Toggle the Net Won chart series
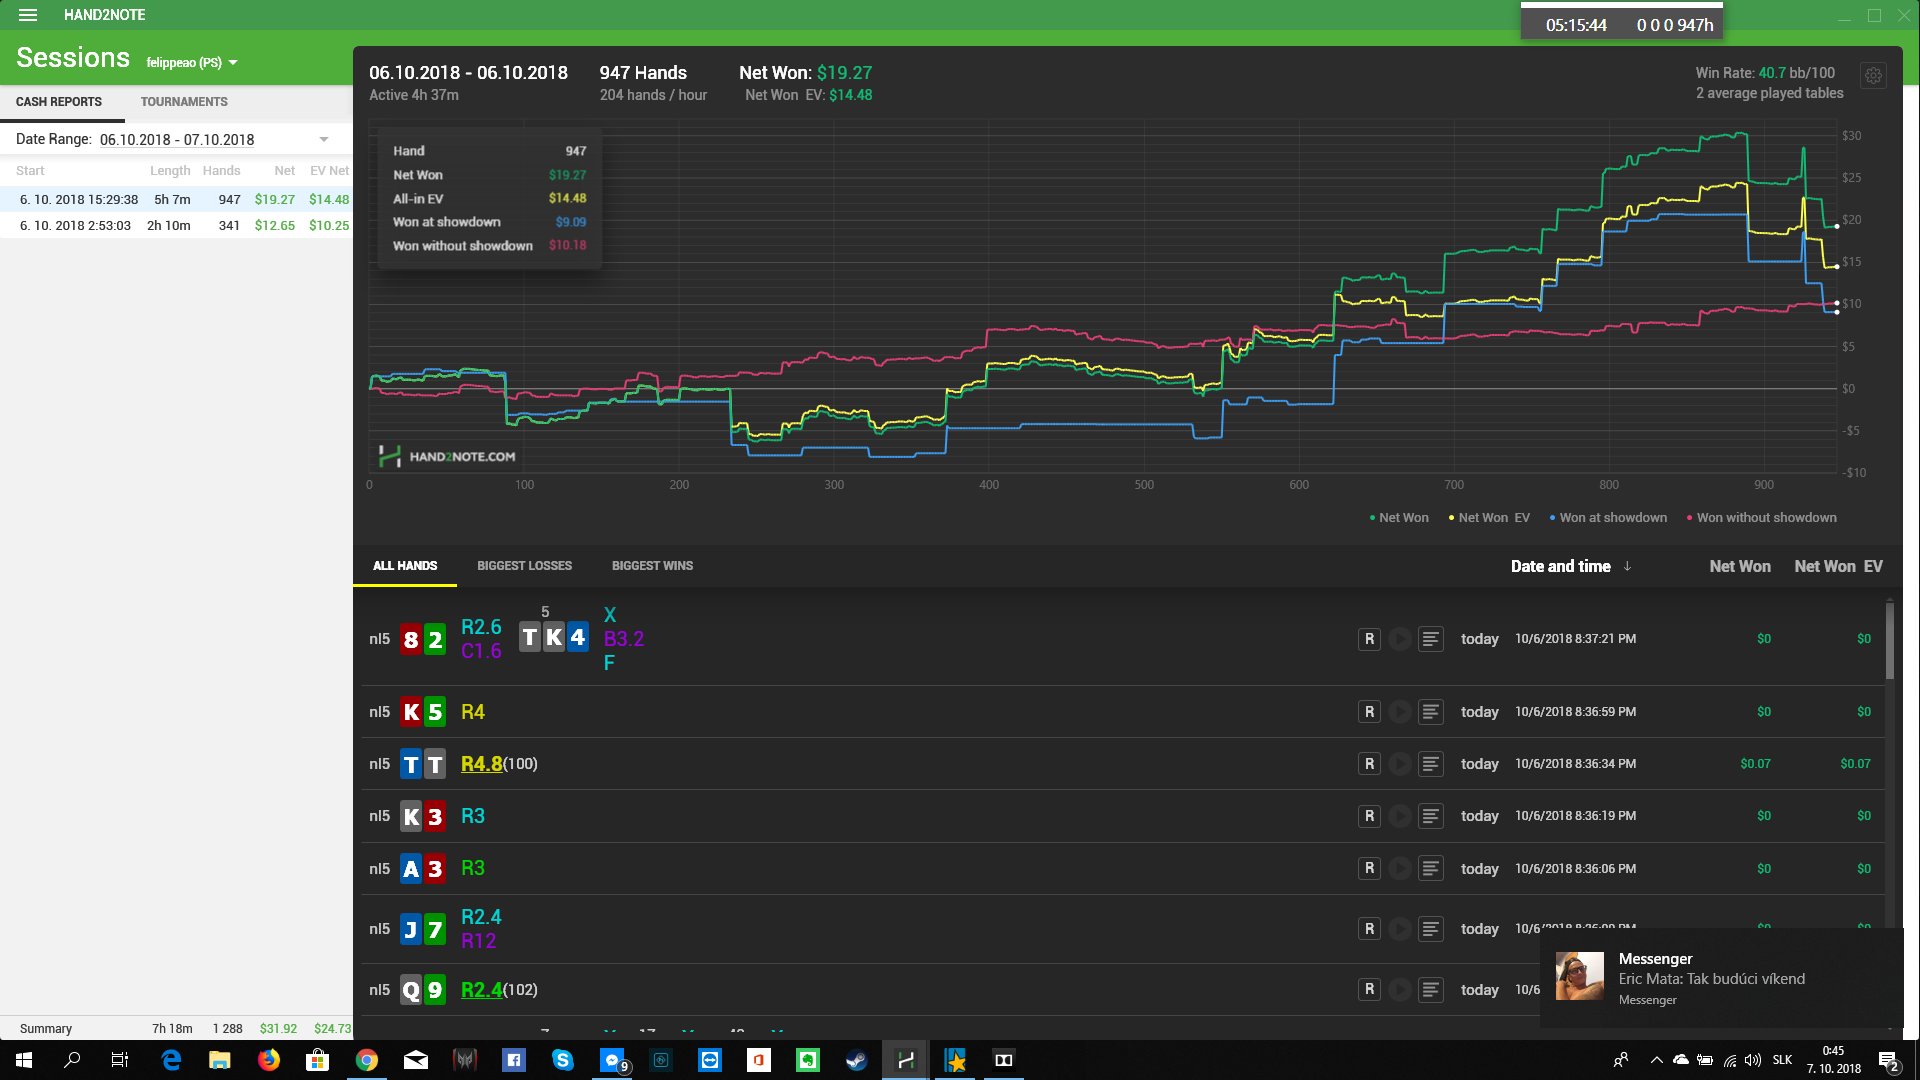The image size is (1920, 1080). coord(1399,518)
